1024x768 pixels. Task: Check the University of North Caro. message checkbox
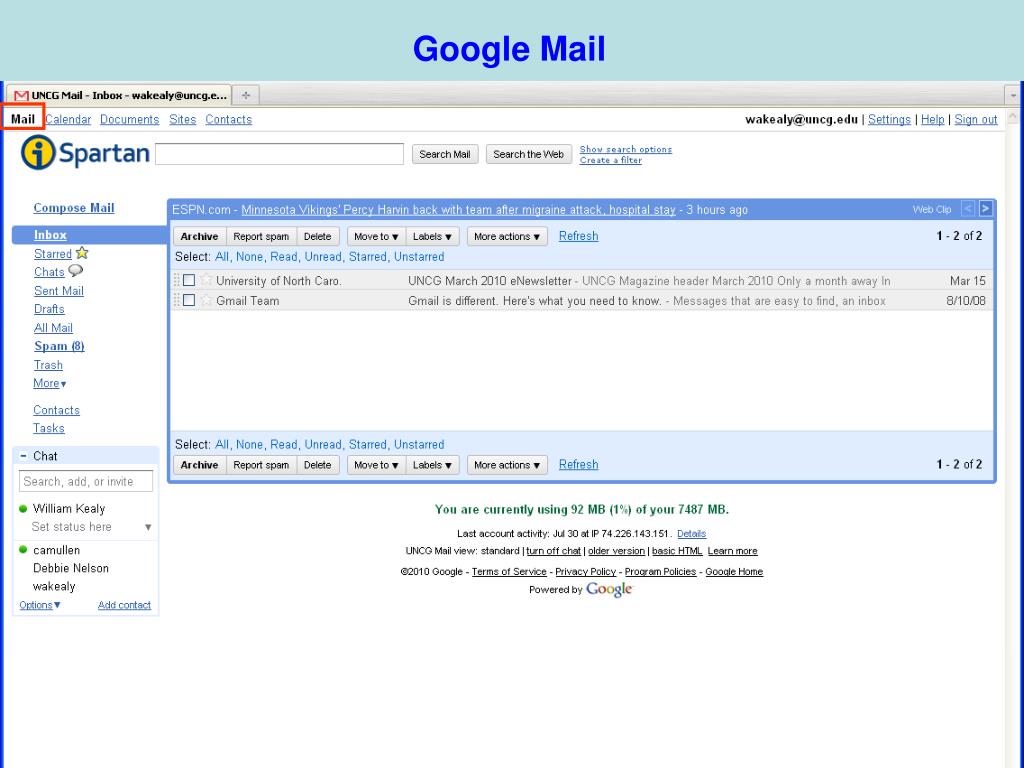(189, 280)
